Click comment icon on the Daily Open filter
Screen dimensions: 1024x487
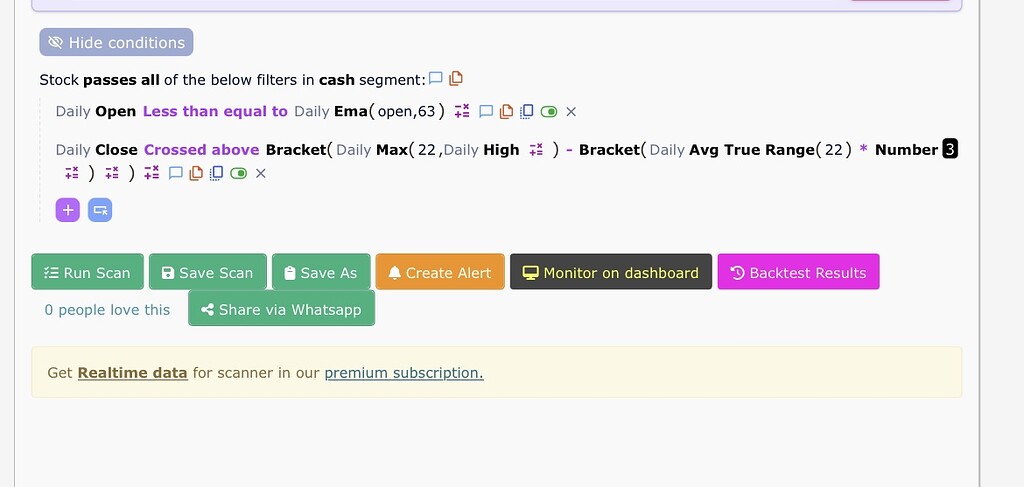tap(486, 111)
